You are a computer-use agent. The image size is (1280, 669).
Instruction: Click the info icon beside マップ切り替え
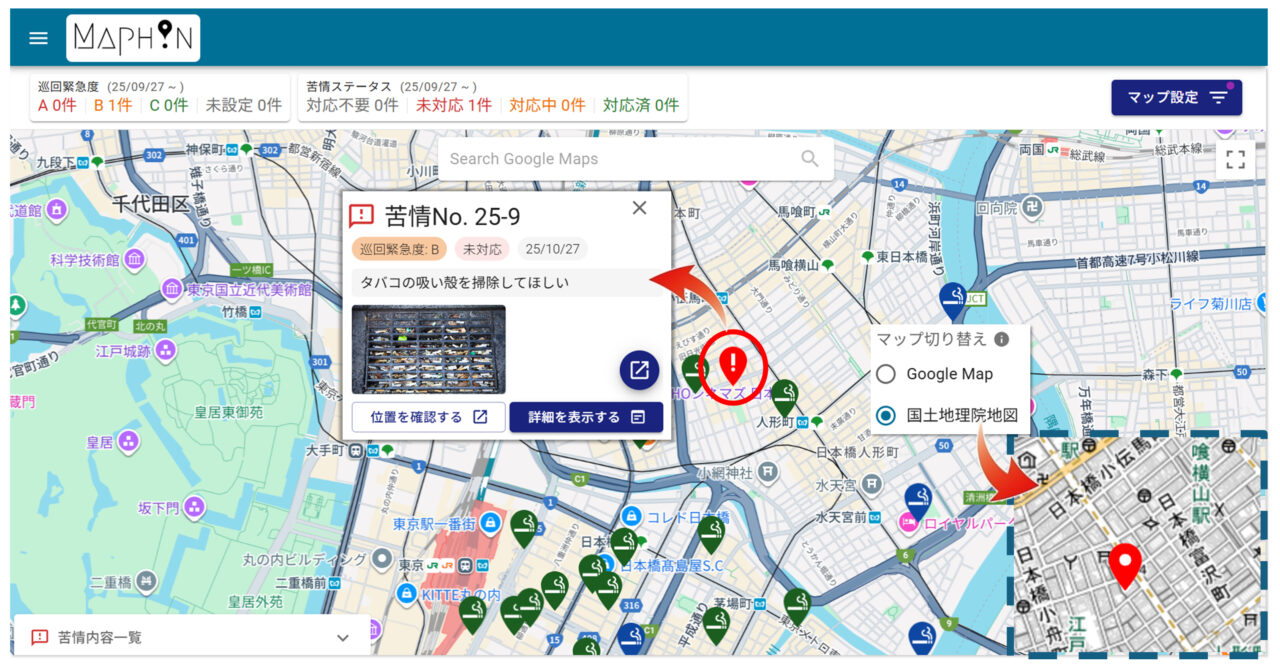1001,339
